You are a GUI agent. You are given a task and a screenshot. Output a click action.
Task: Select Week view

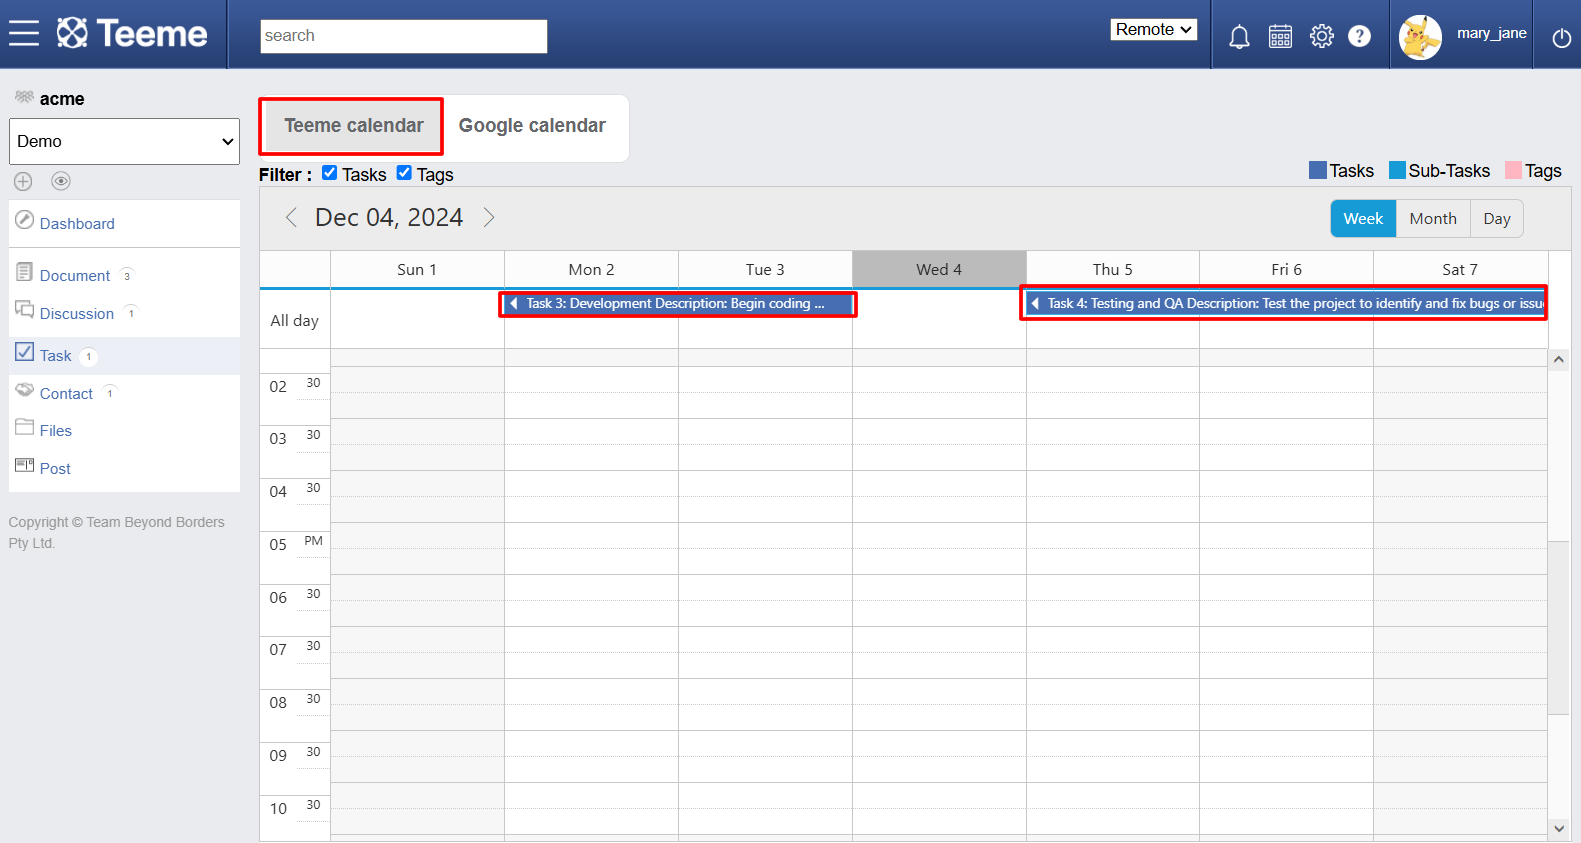tap(1363, 219)
